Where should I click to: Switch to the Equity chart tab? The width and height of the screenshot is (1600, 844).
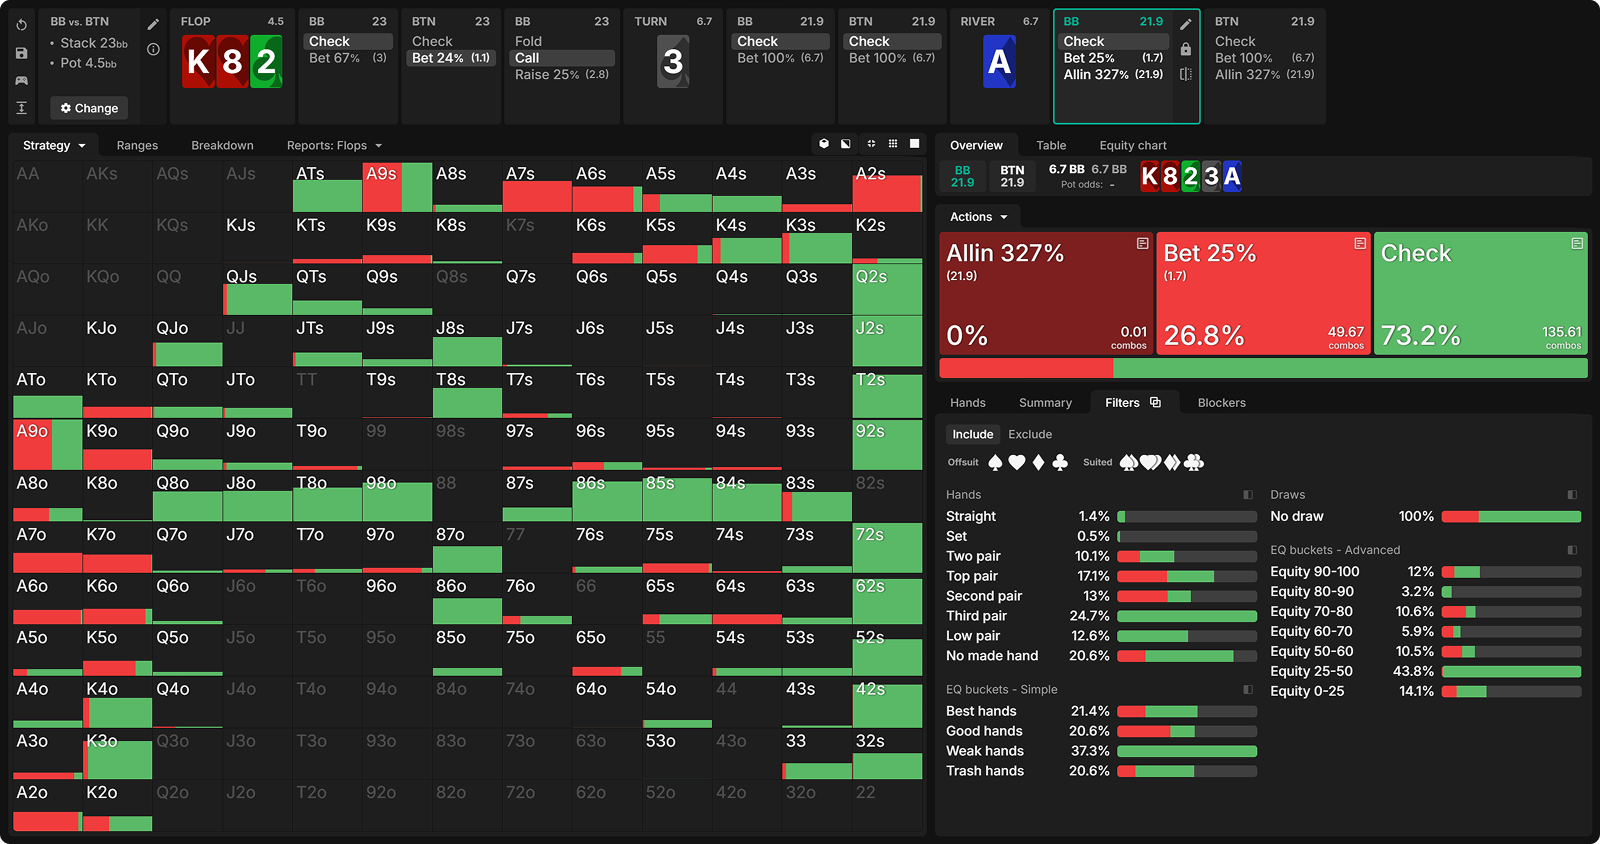[x=1132, y=145]
